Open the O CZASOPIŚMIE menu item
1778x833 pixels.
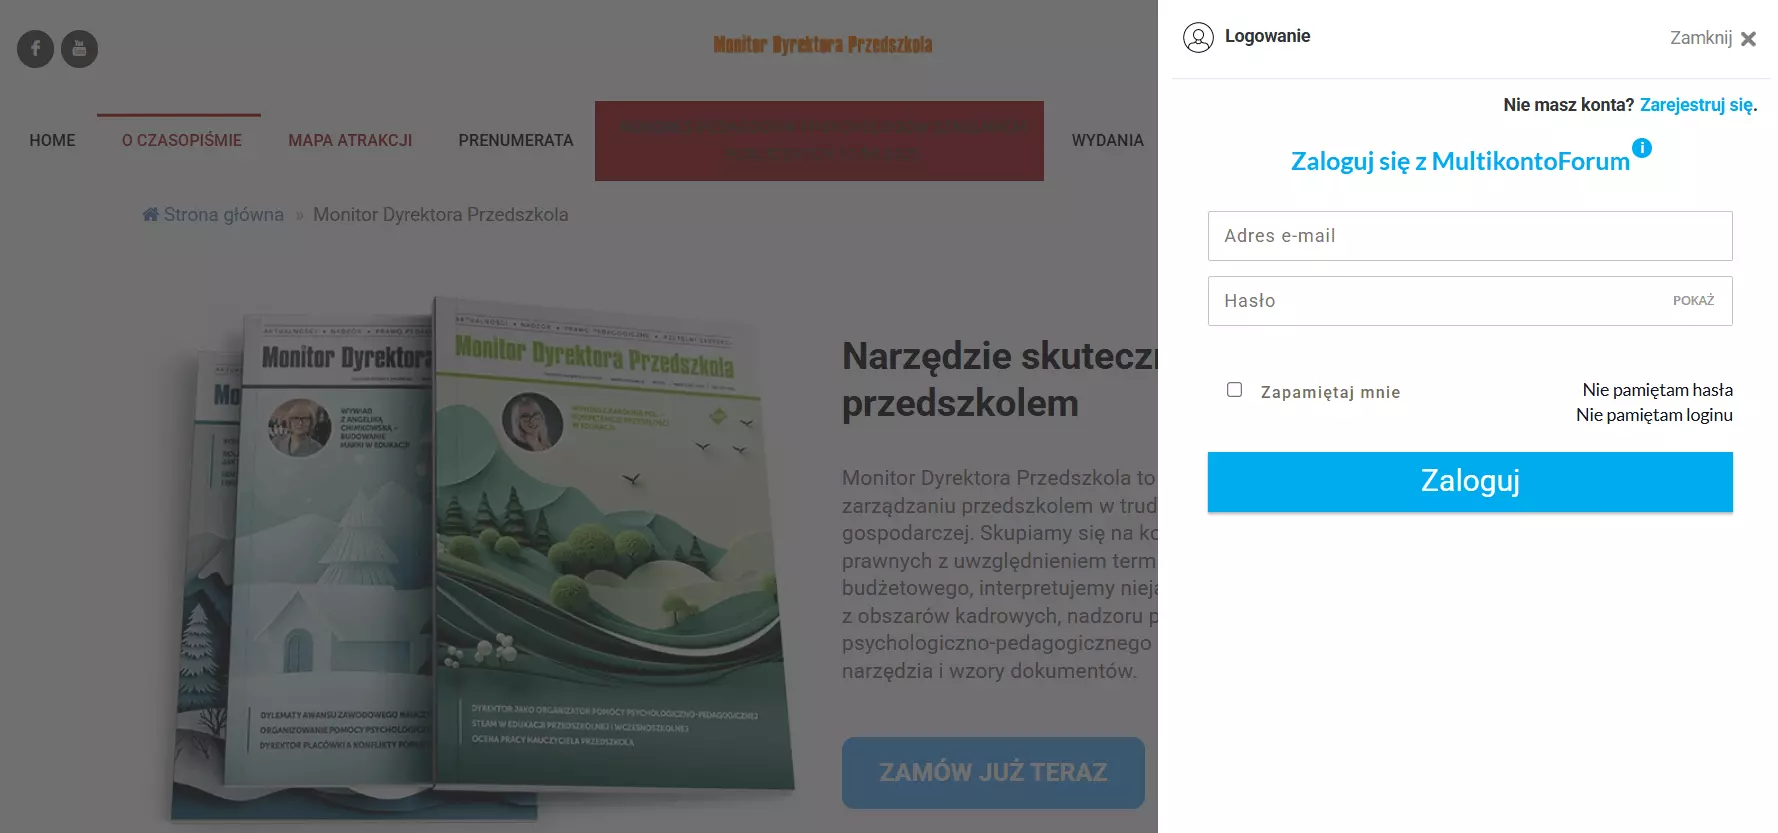tap(182, 140)
